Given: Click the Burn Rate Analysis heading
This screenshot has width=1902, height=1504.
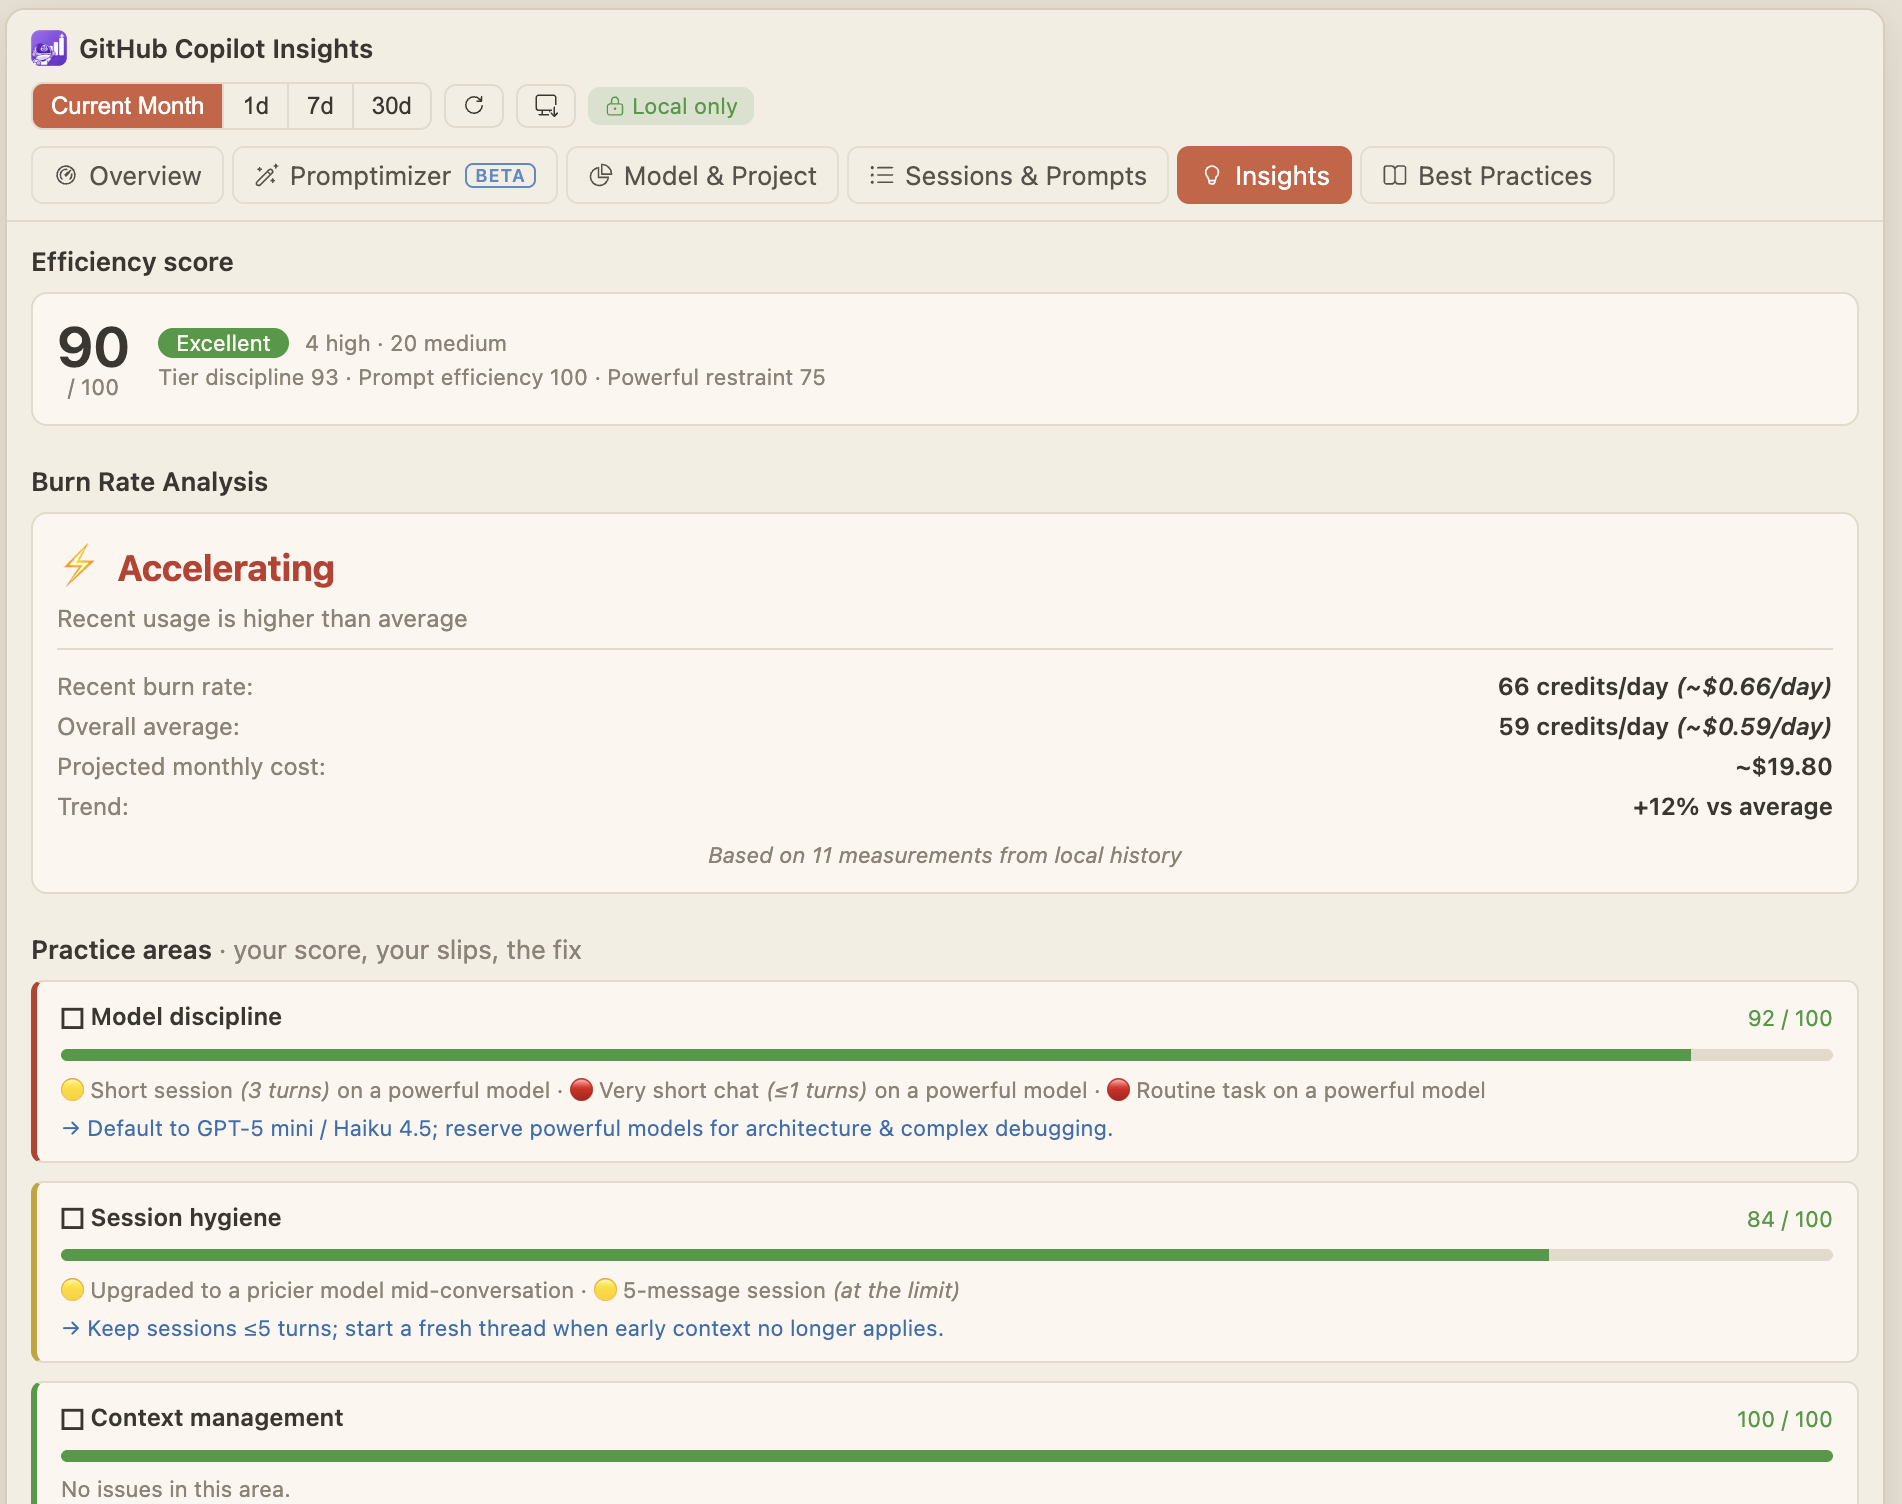Looking at the screenshot, I should click(x=150, y=482).
